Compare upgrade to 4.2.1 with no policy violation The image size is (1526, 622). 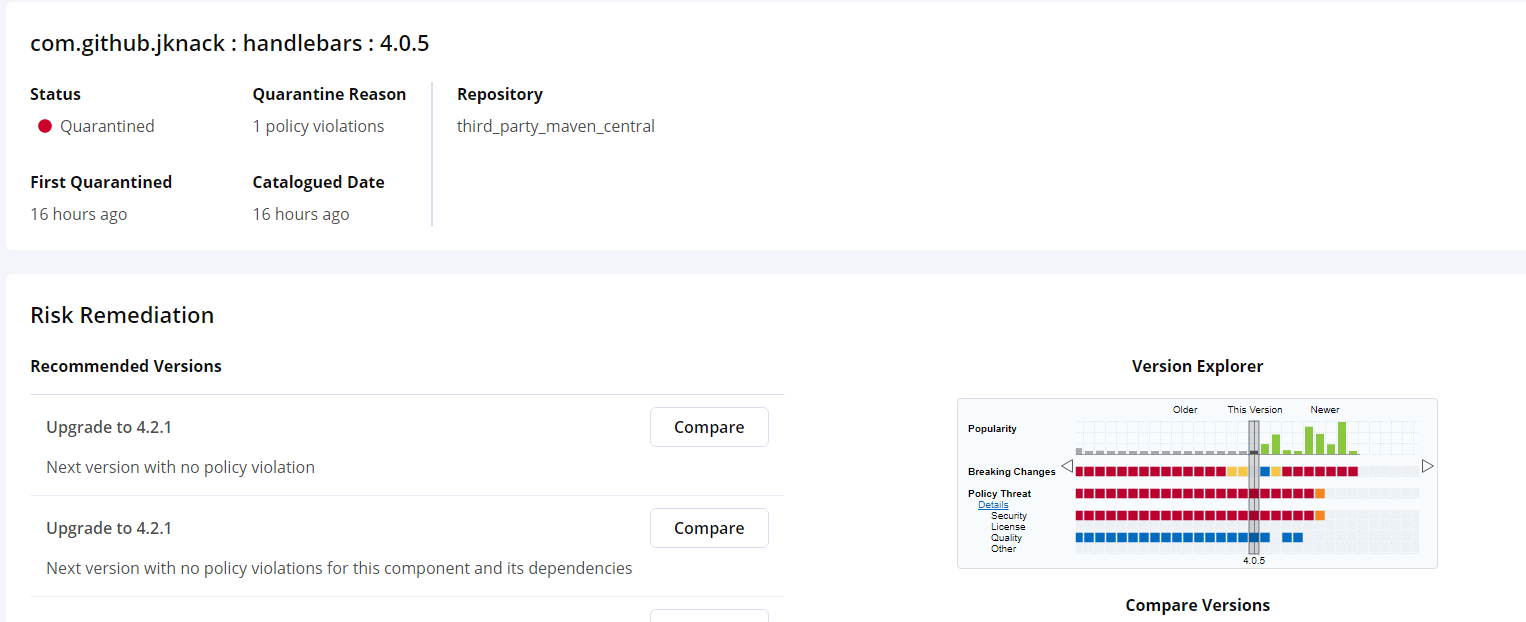tap(709, 427)
